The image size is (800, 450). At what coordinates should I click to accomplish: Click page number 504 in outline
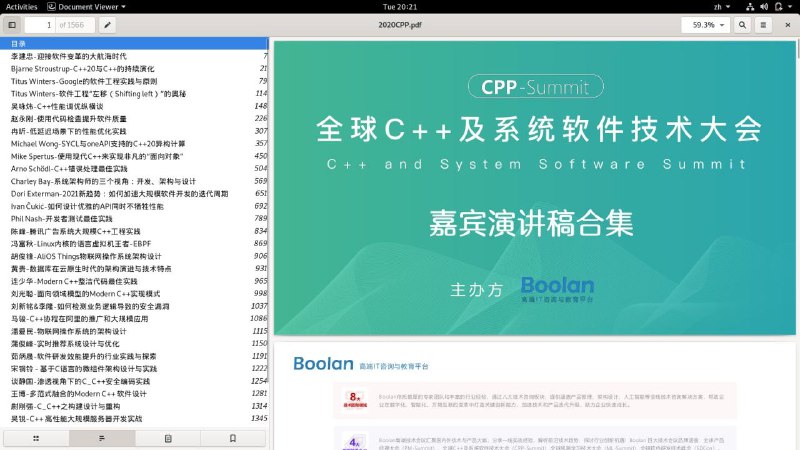click(261, 168)
